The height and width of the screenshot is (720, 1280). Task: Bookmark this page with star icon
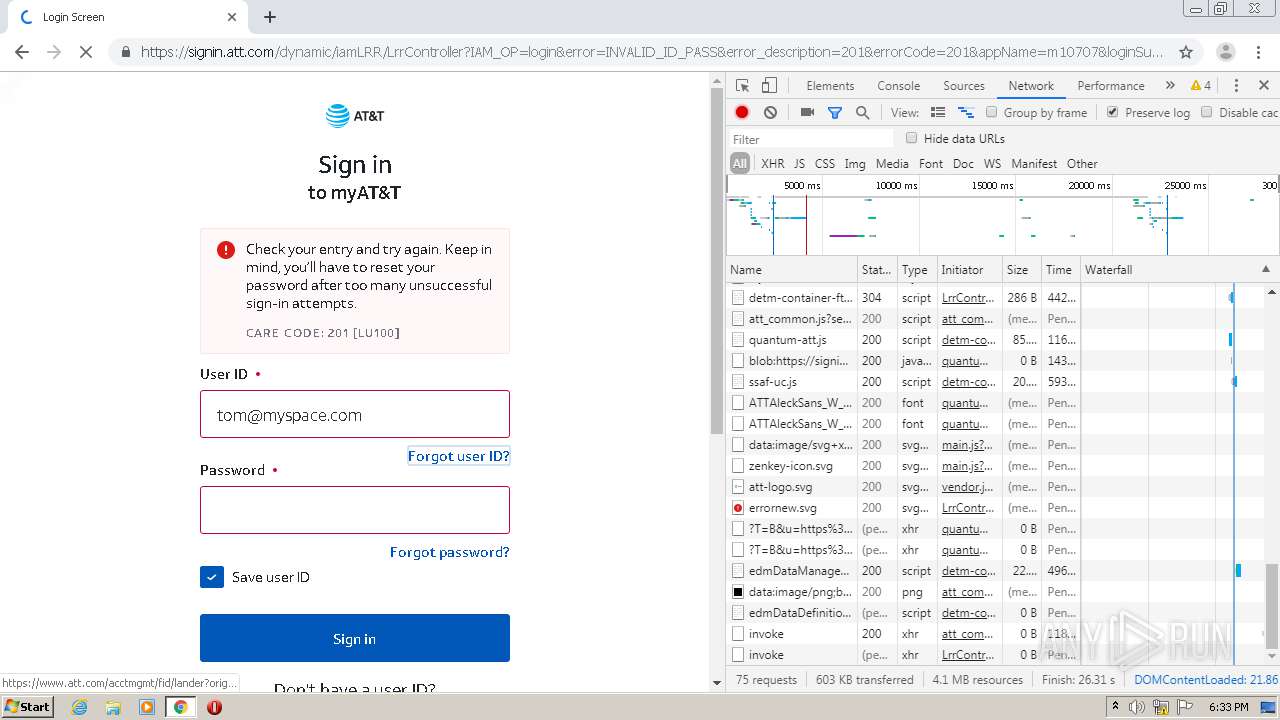coord(1186,52)
